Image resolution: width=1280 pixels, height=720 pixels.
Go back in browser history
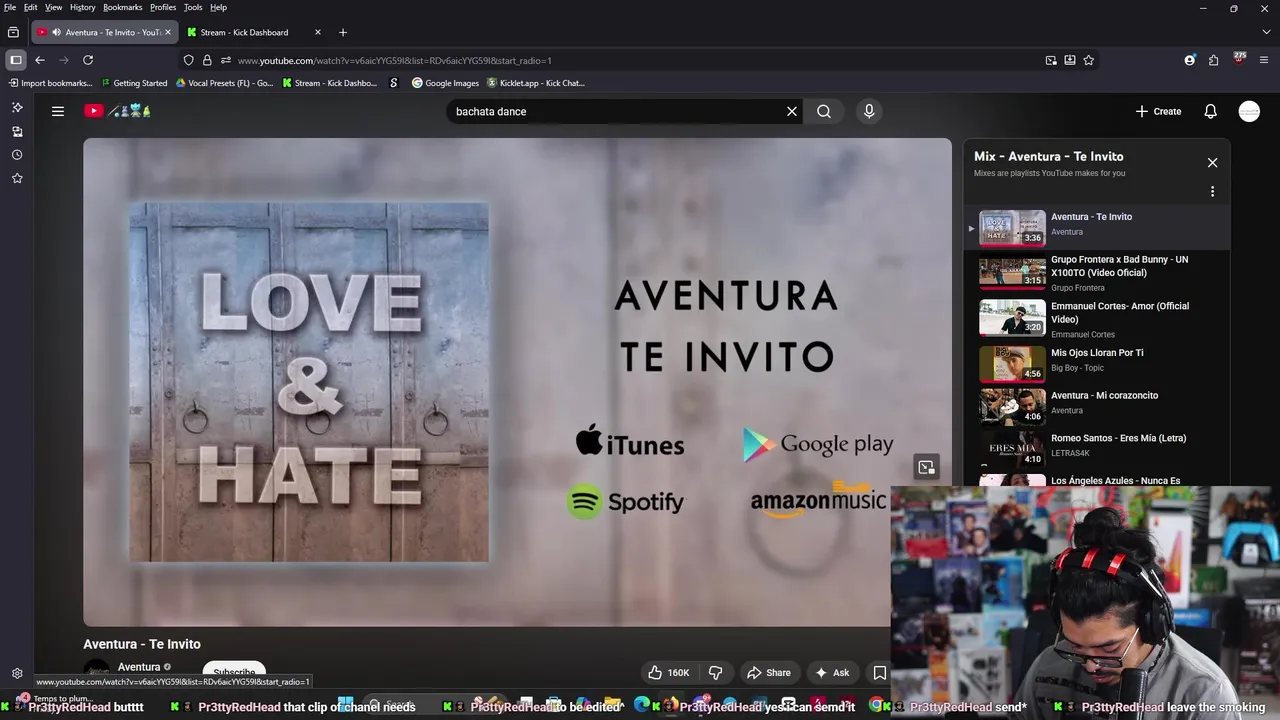point(40,60)
